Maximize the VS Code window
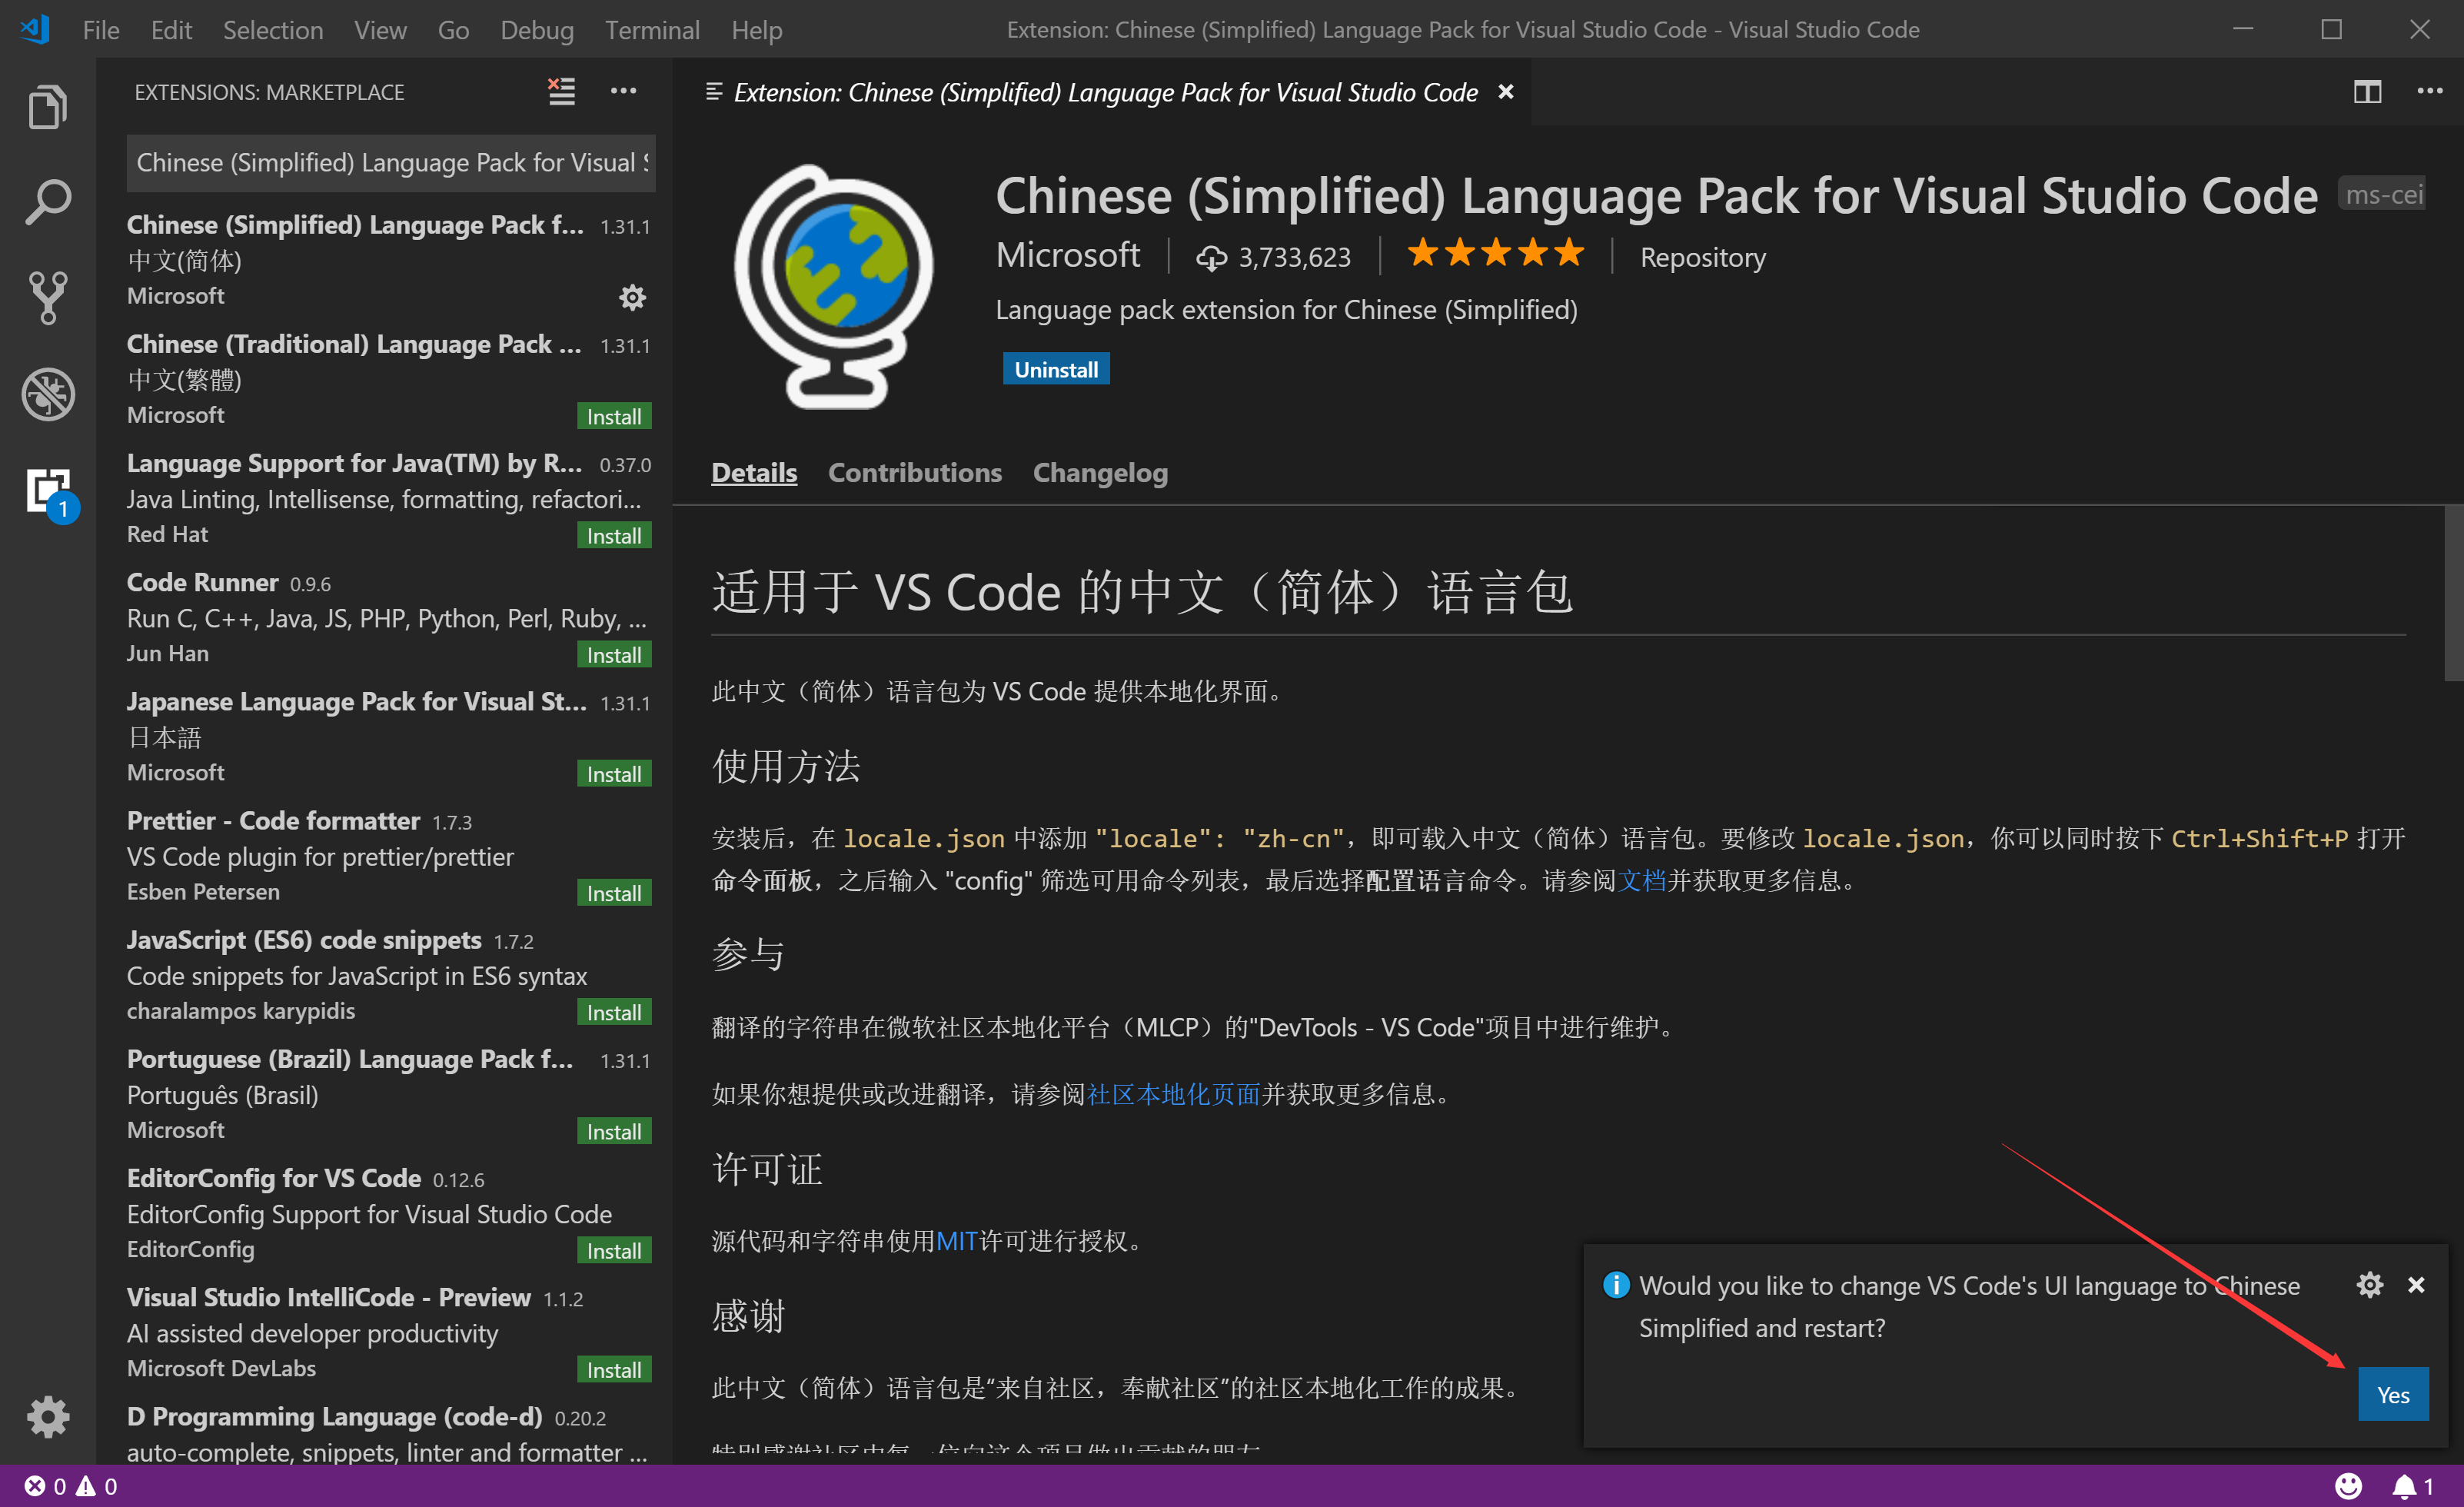The width and height of the screenshot is (2464, 1507). pyautogui.click(x=2331, y=29)
